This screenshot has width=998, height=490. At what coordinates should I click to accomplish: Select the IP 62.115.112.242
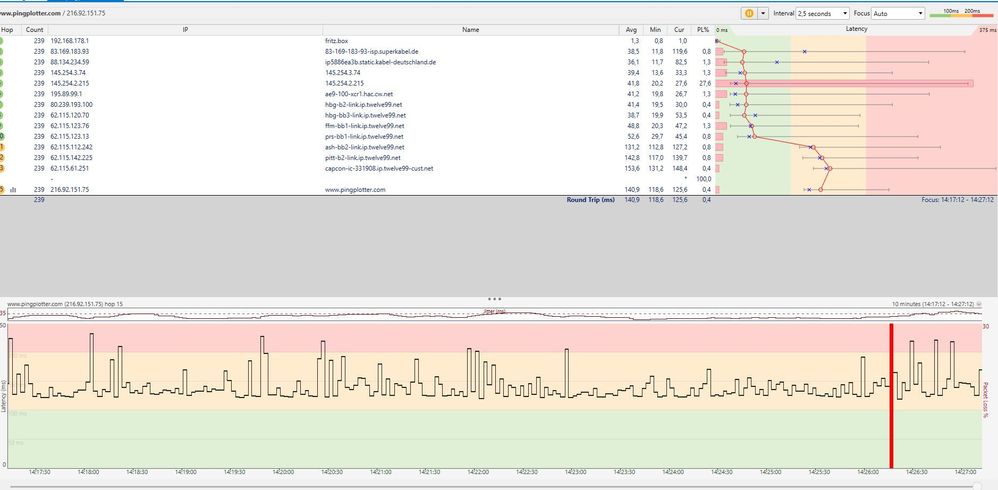point(71,147)
